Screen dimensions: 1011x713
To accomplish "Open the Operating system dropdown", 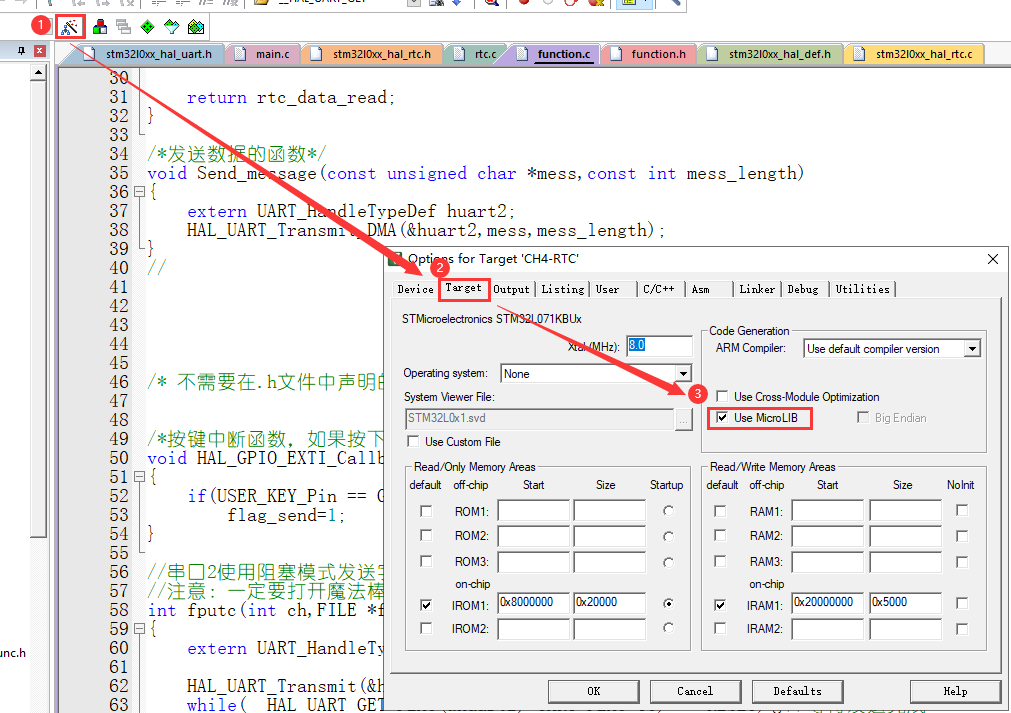I will tap(683, 373).
